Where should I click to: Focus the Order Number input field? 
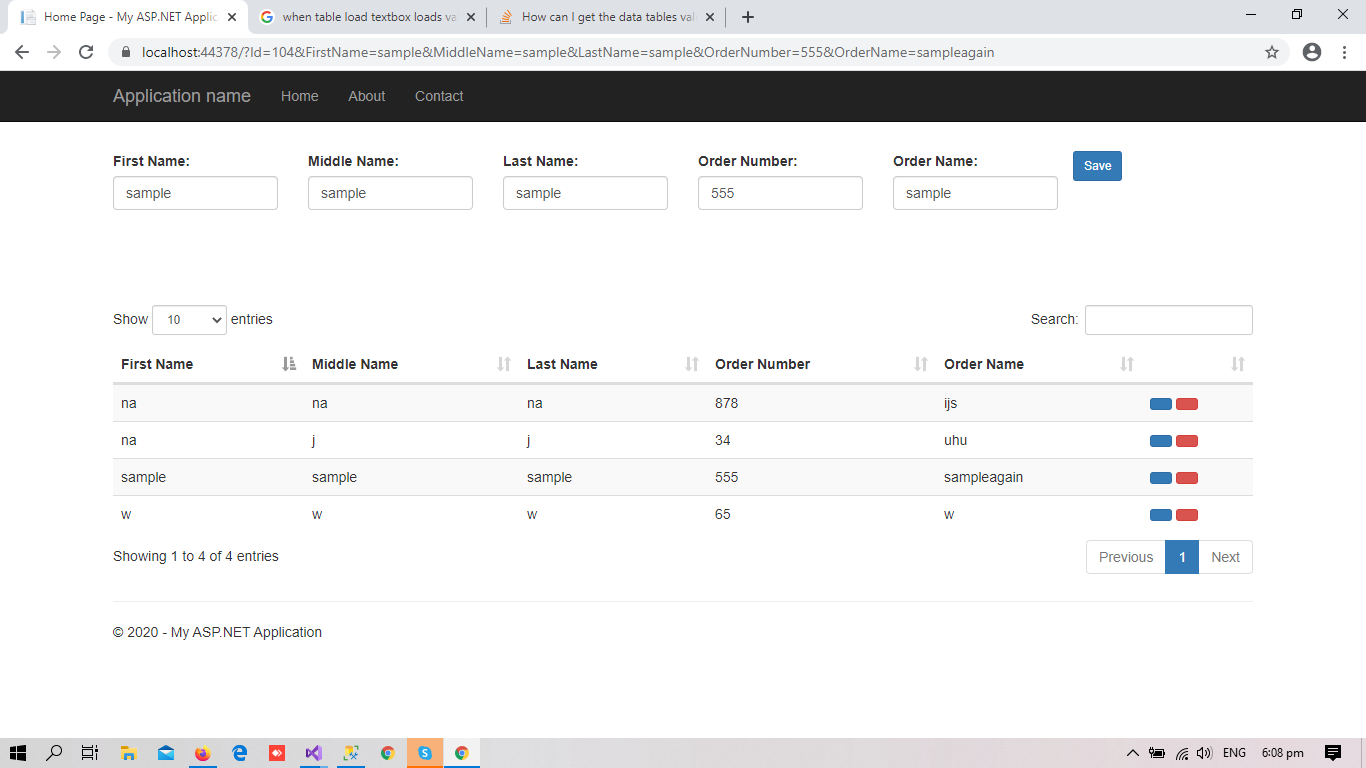pos(780,193)
